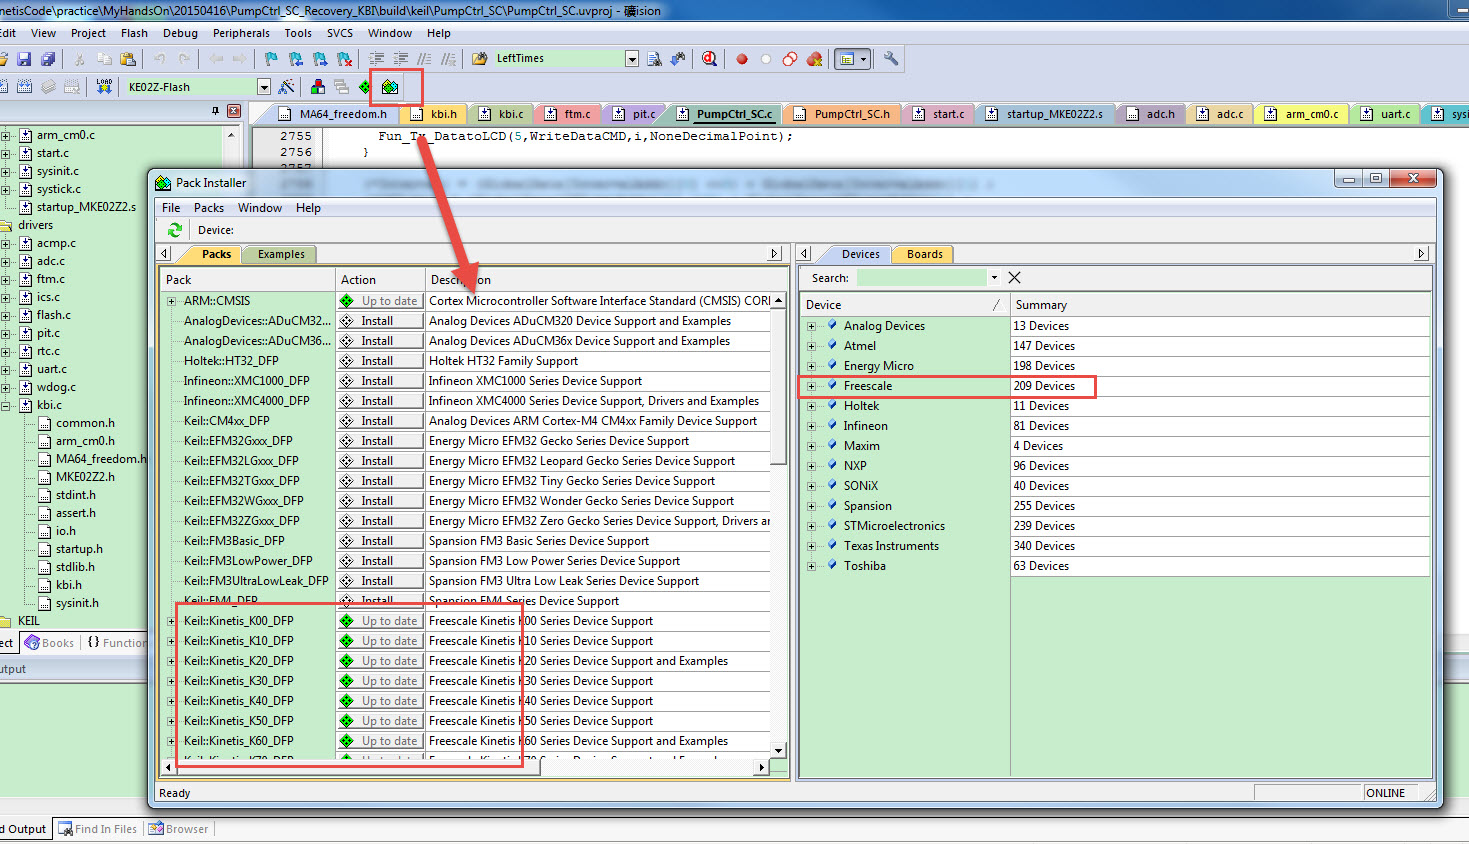Open the Find In Files output tab
1469x844 pixels.
(98, 829)
